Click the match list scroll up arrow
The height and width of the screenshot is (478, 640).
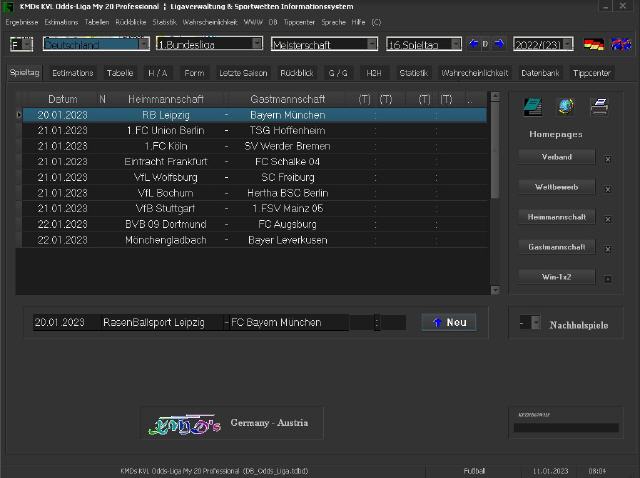[495, 97]
